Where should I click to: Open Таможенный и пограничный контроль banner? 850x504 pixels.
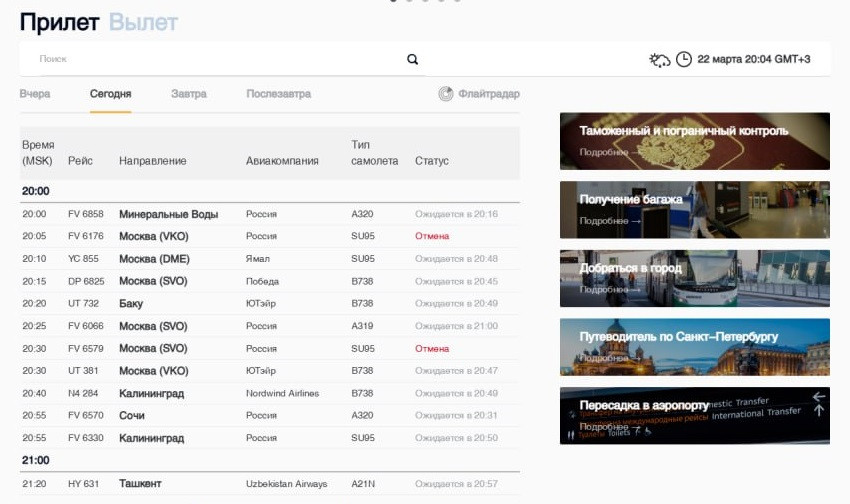pyautogui.click(x=694, y=140)
